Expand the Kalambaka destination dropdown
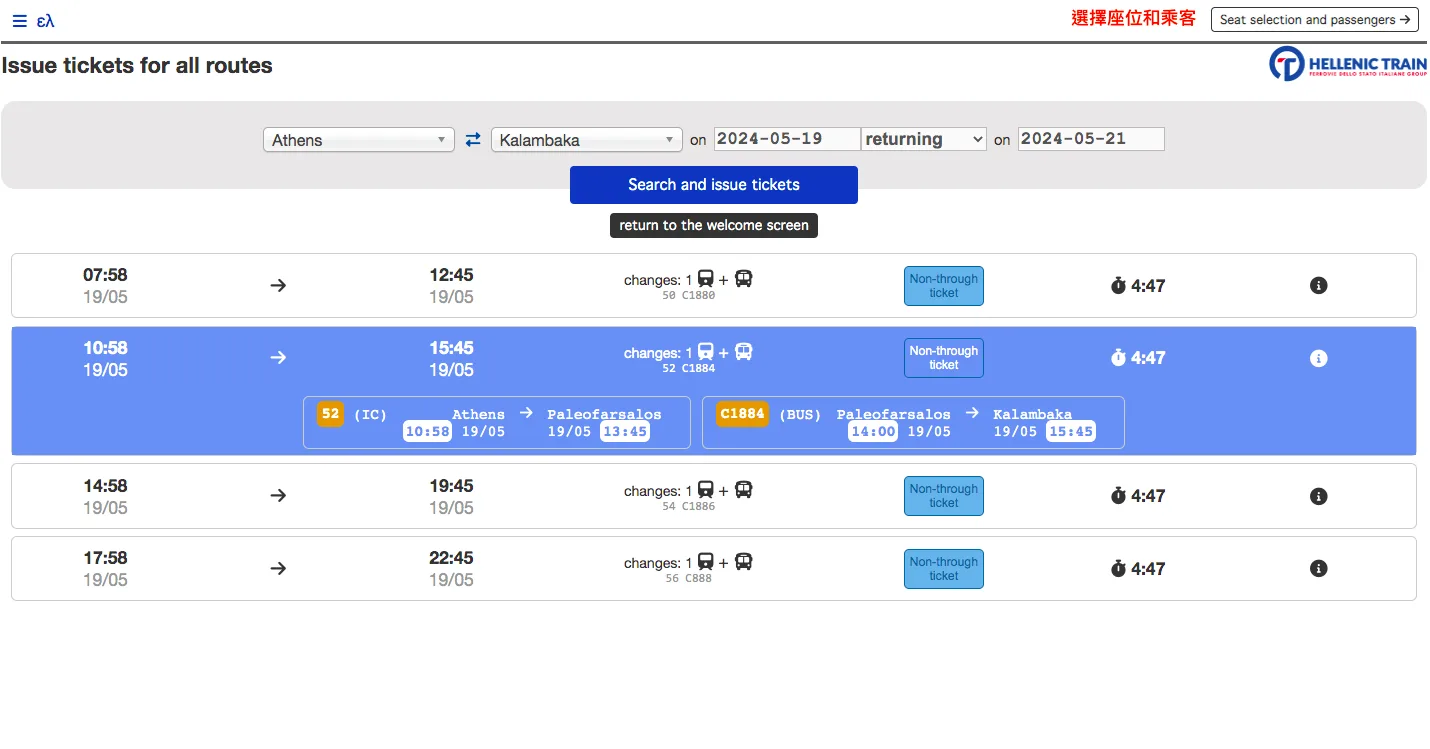1430x749 pixels. (x=586, y=140)
